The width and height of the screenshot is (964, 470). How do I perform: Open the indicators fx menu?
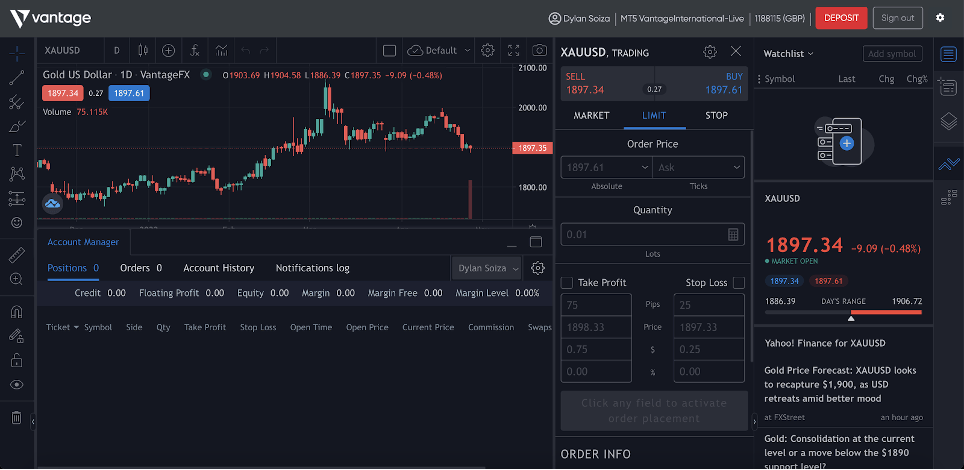[195, 50]
